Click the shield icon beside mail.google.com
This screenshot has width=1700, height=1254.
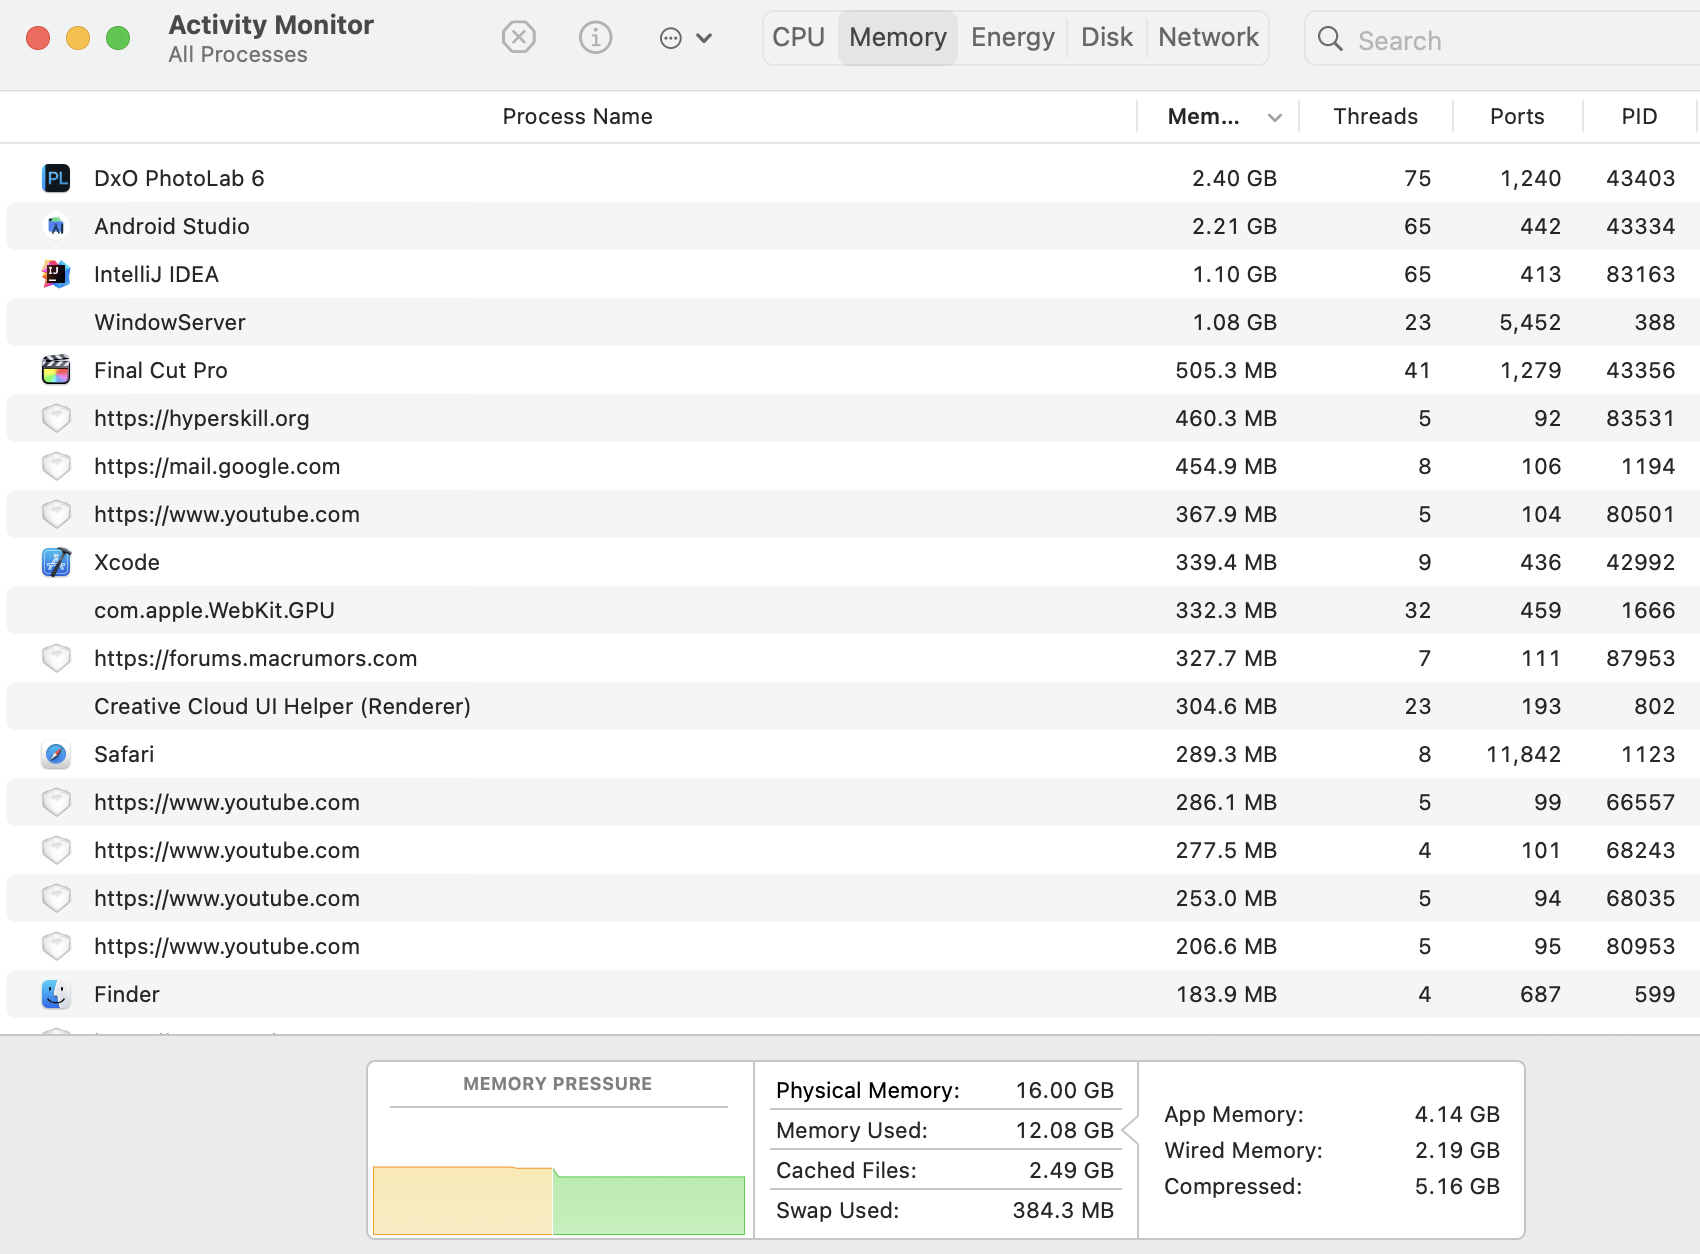(56, 466)
